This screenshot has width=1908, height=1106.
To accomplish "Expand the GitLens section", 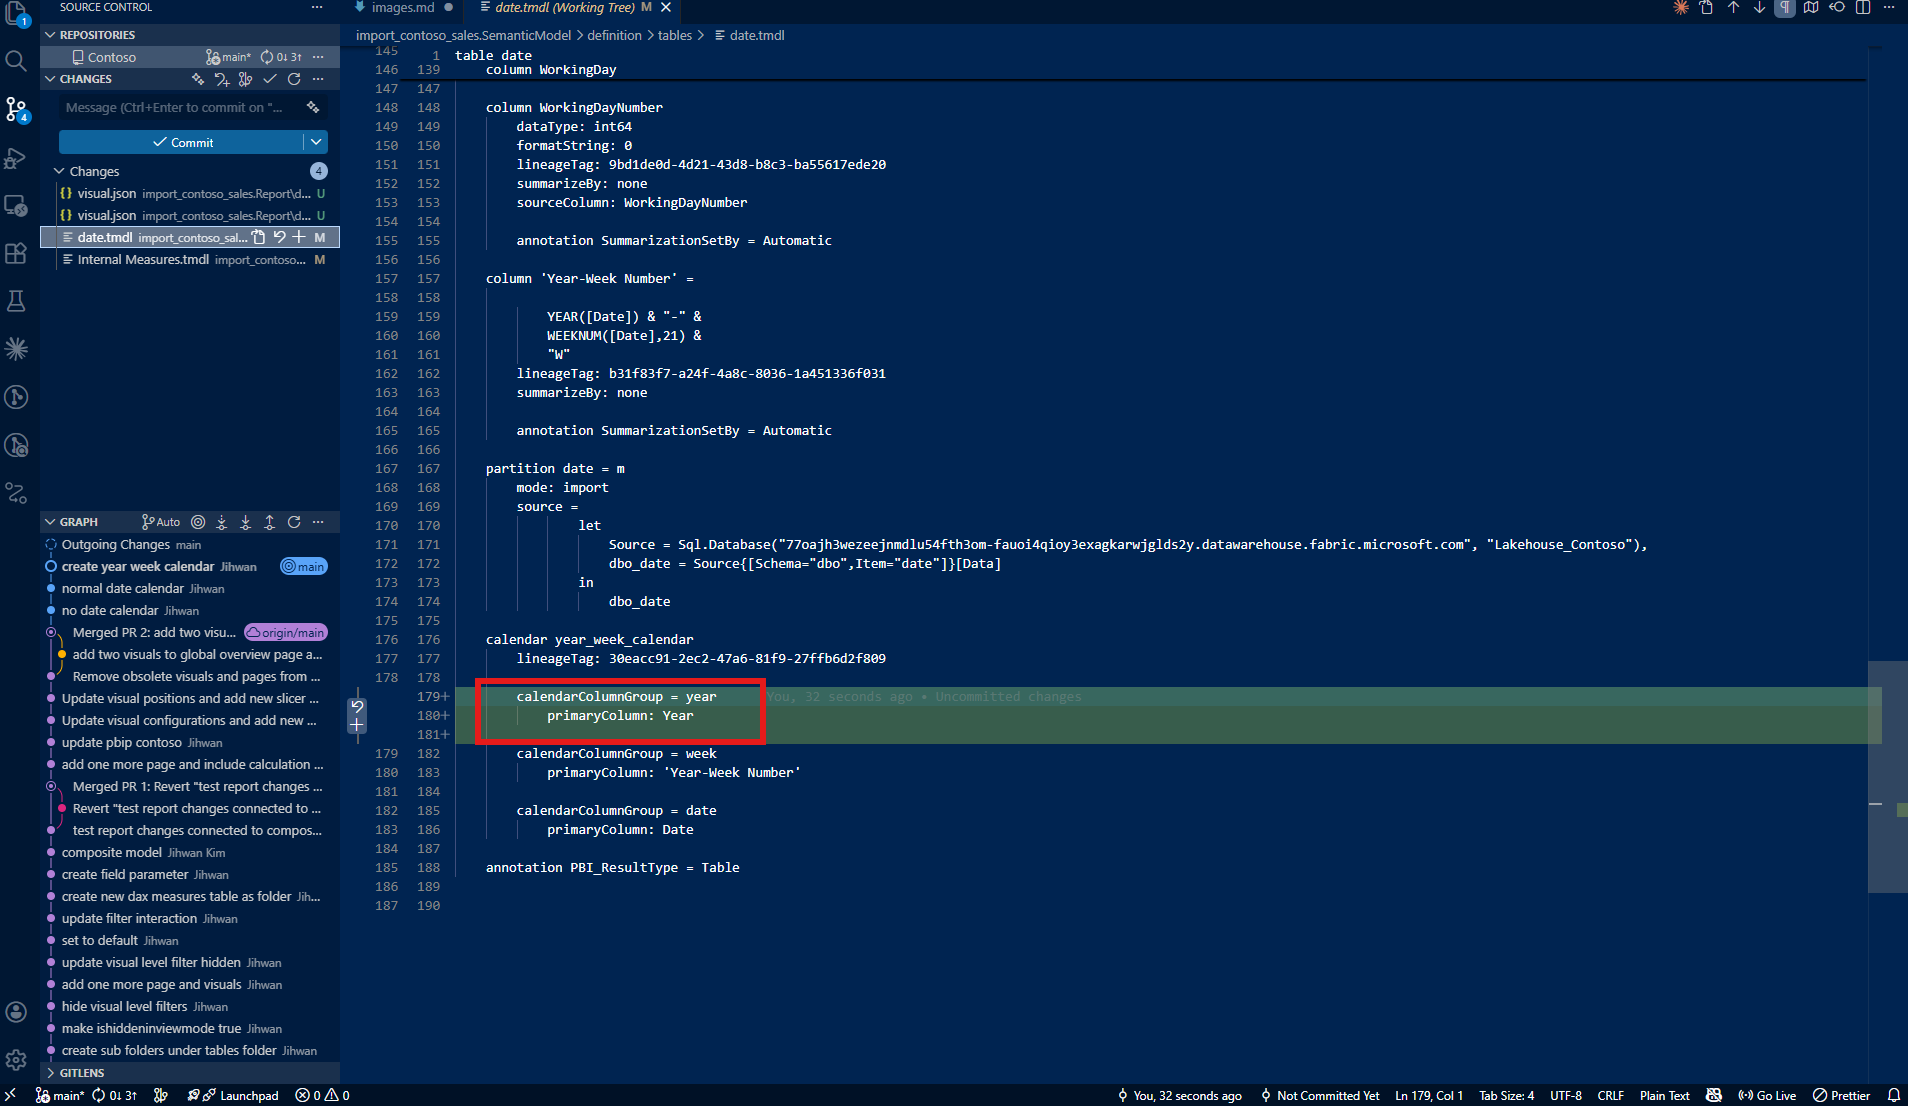I will [x=190, y=1073].
